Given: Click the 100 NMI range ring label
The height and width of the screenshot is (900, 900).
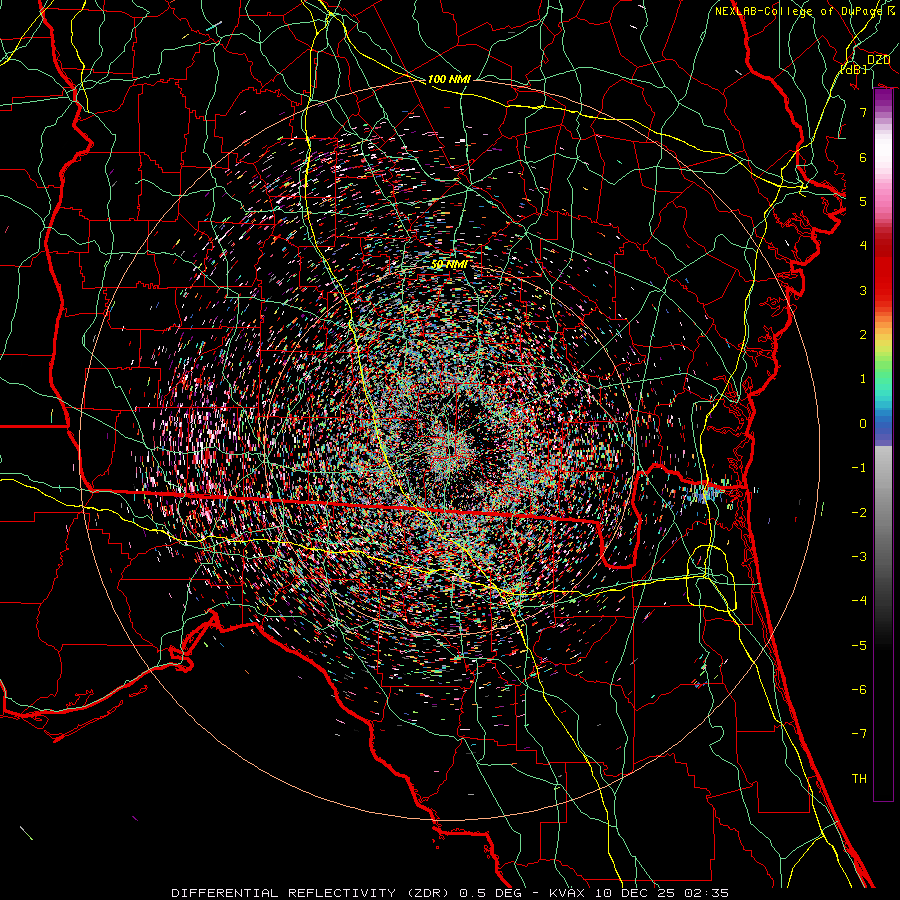Looking at the screenshot, I should (449, 79).
